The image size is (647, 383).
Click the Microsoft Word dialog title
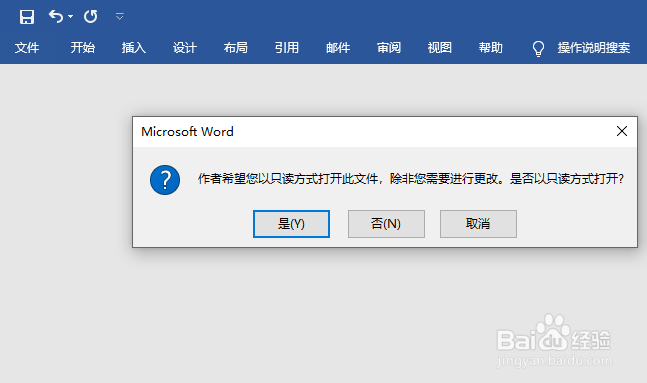[x=187, y=132]
